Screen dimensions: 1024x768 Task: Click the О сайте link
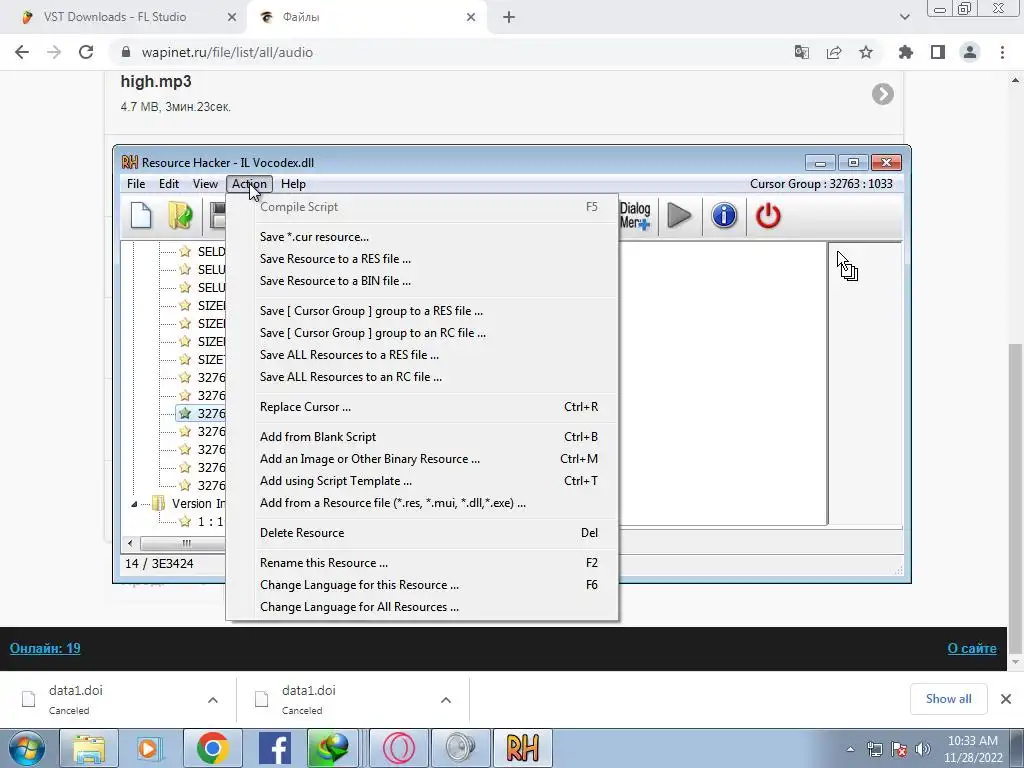click(x=972, y=648)
